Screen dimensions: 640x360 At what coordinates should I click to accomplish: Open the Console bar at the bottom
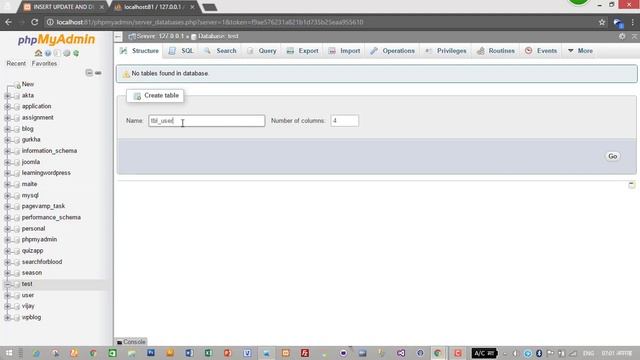click(131, 342)
